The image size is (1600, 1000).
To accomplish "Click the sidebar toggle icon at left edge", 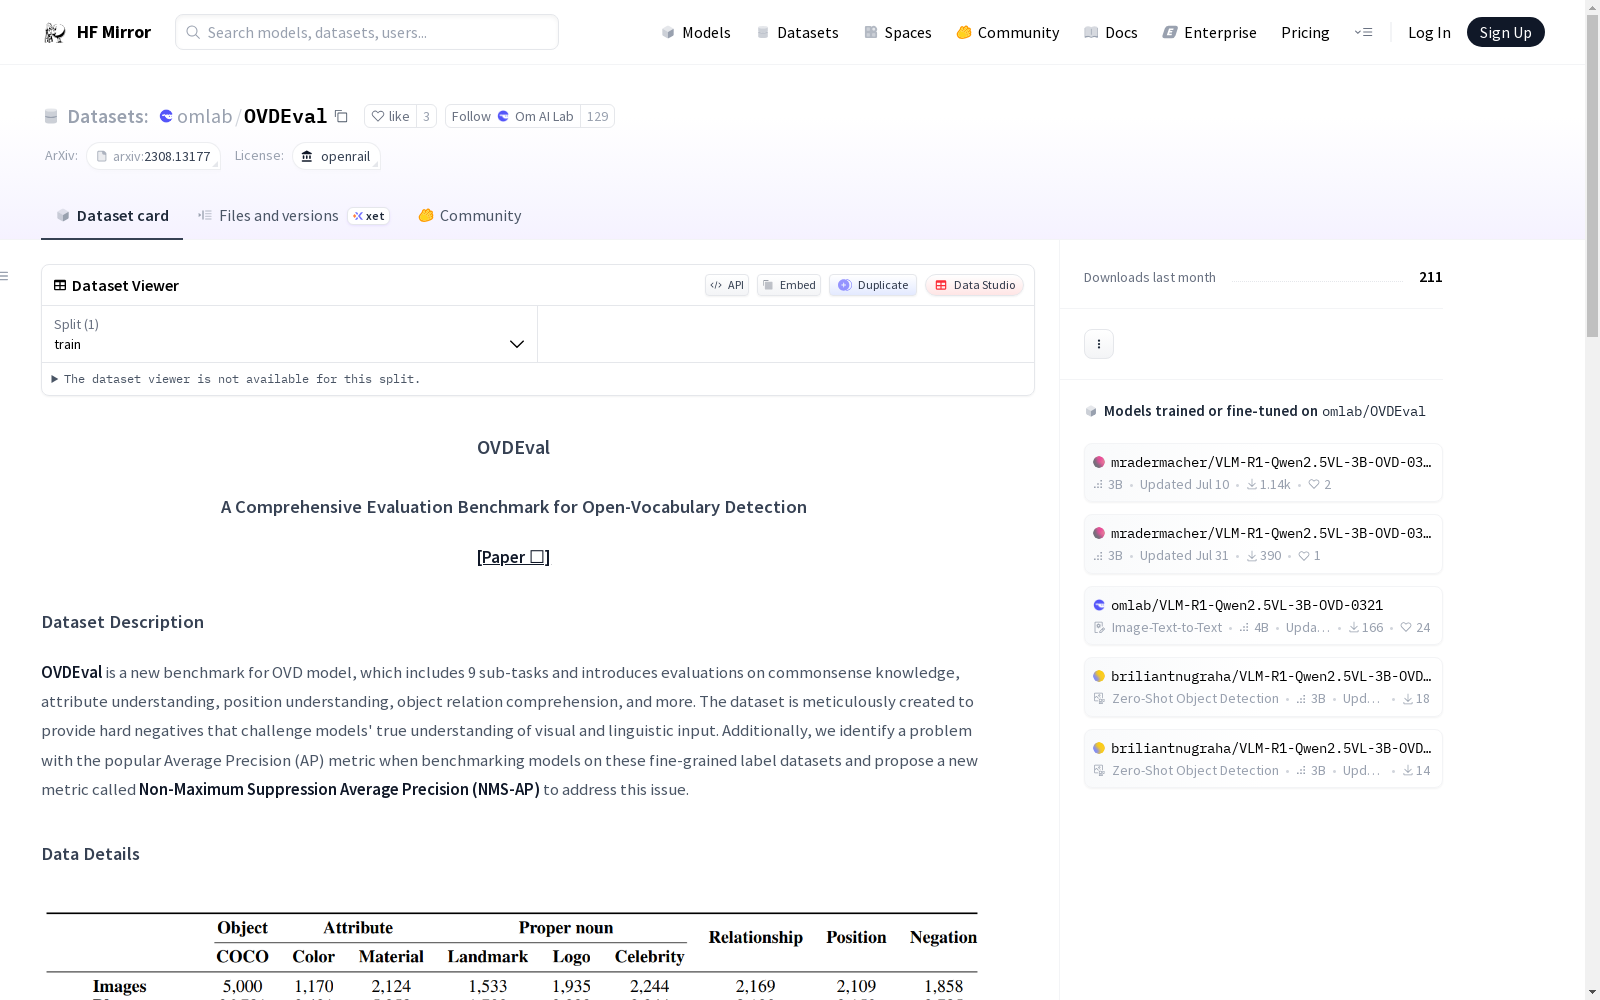I will pyautogui.click(x=5, y=276).
